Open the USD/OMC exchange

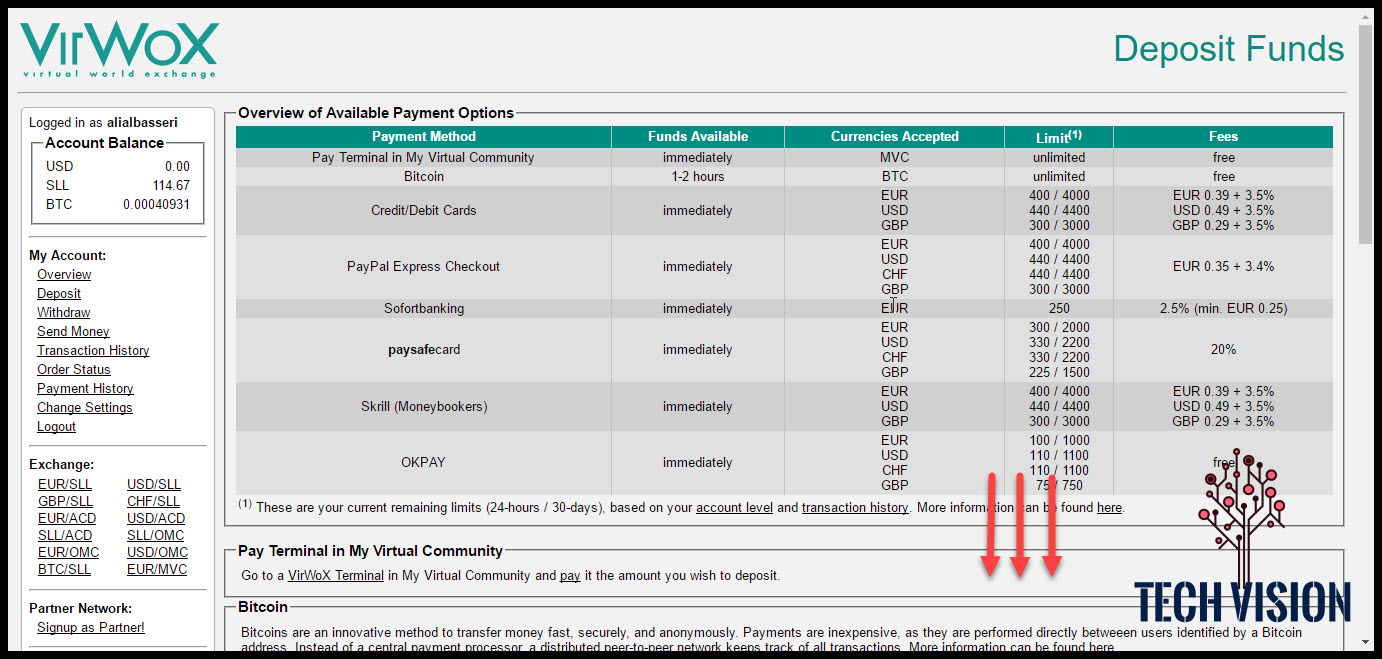coord(157,552)
